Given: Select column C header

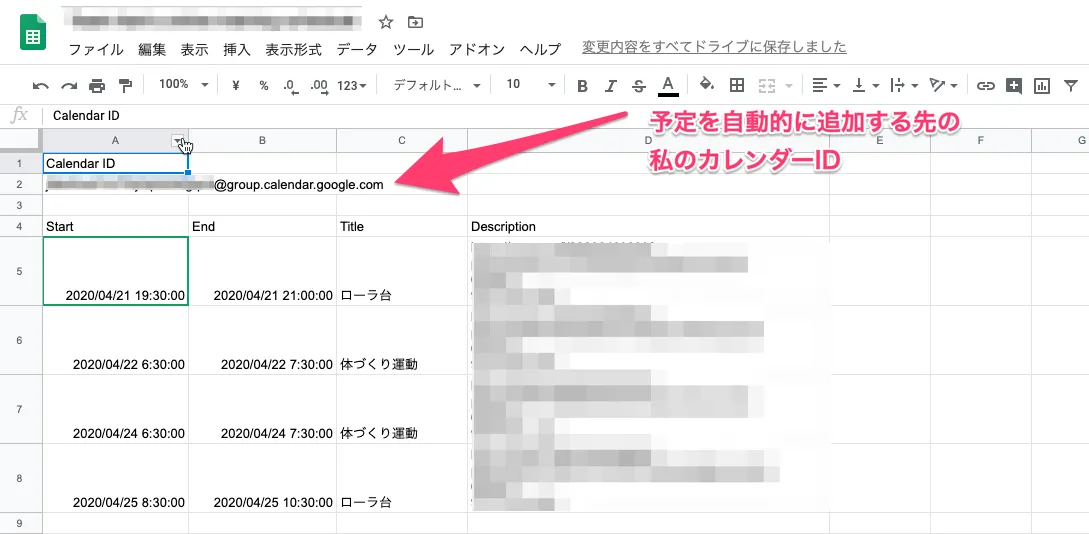Looking at the screenshot, I should click(402, 140).
